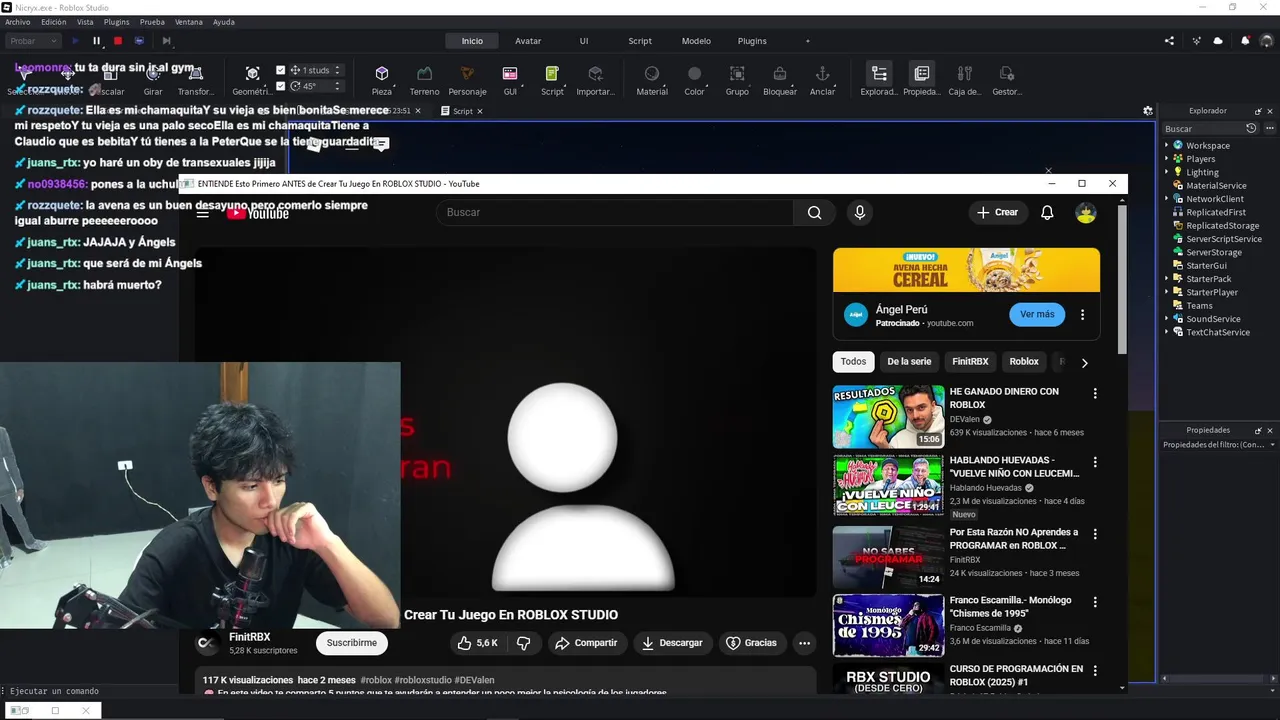Viewport: 1280px width, 720px height.
Task: Click the Suscribirme button
Action: point(352,643)
